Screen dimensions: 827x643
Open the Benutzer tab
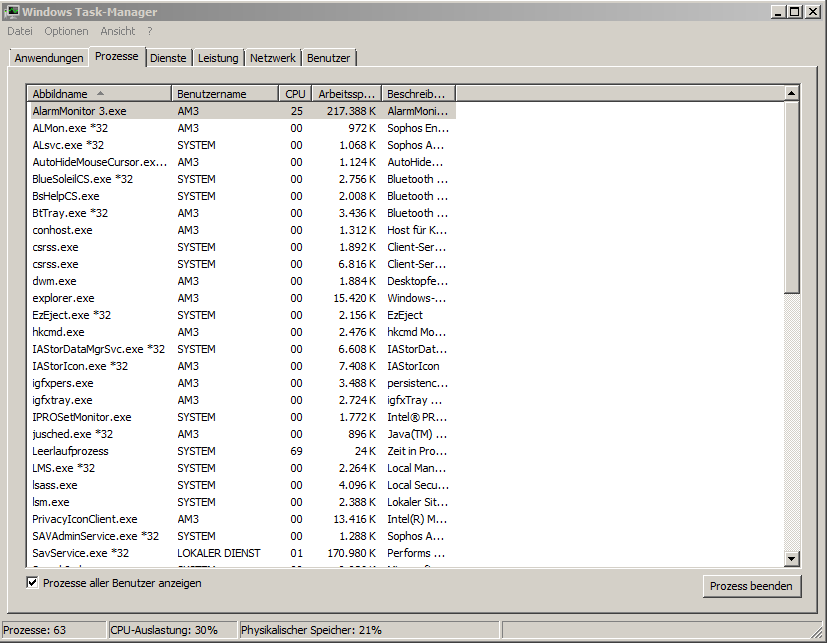(328, 58)
